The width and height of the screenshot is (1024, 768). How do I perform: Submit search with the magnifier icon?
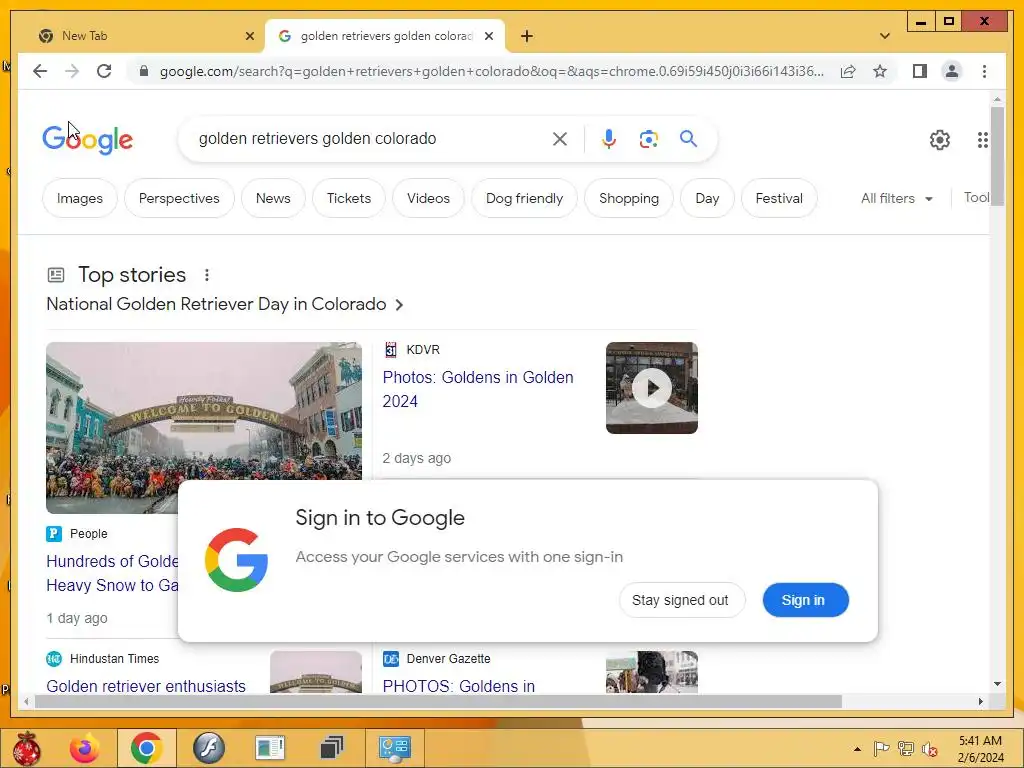point(688,138)
